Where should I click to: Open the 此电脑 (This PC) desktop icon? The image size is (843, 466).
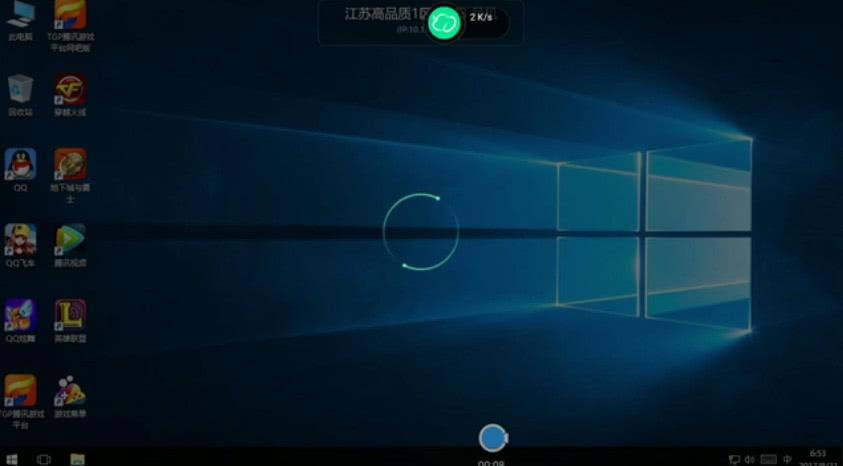[20, 20]
